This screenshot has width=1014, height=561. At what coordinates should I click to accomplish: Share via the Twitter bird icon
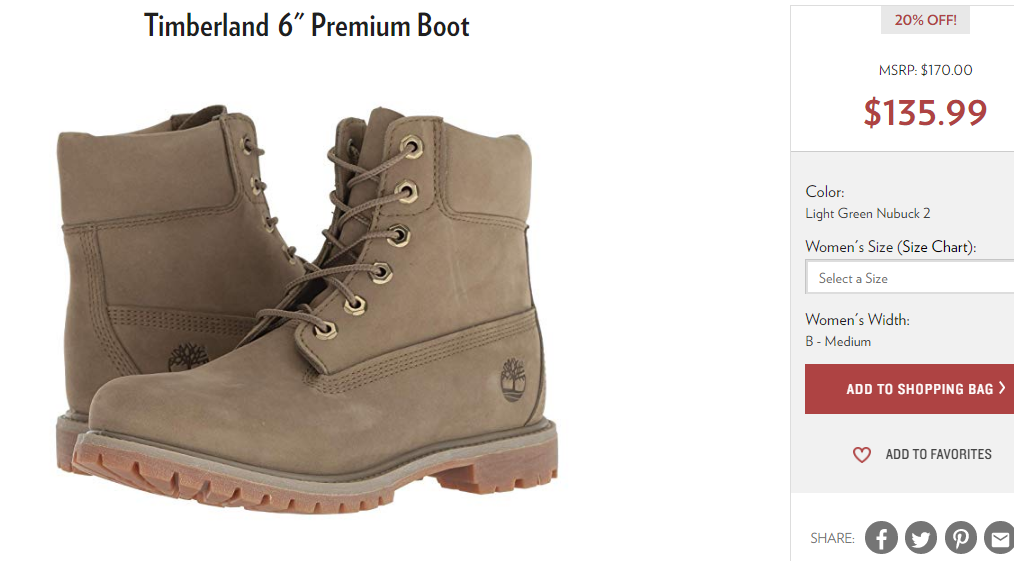[x=921, y=538]
